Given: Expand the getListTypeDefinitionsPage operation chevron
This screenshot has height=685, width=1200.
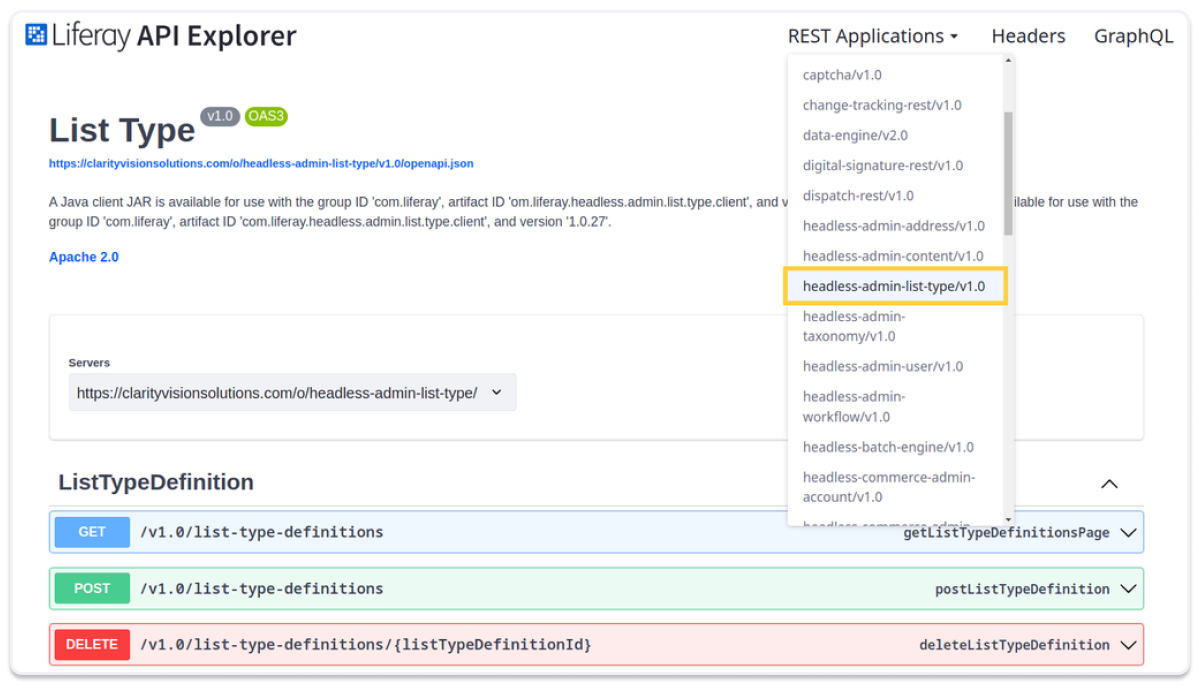Looking at the screenshot, I should point(1128,533).
